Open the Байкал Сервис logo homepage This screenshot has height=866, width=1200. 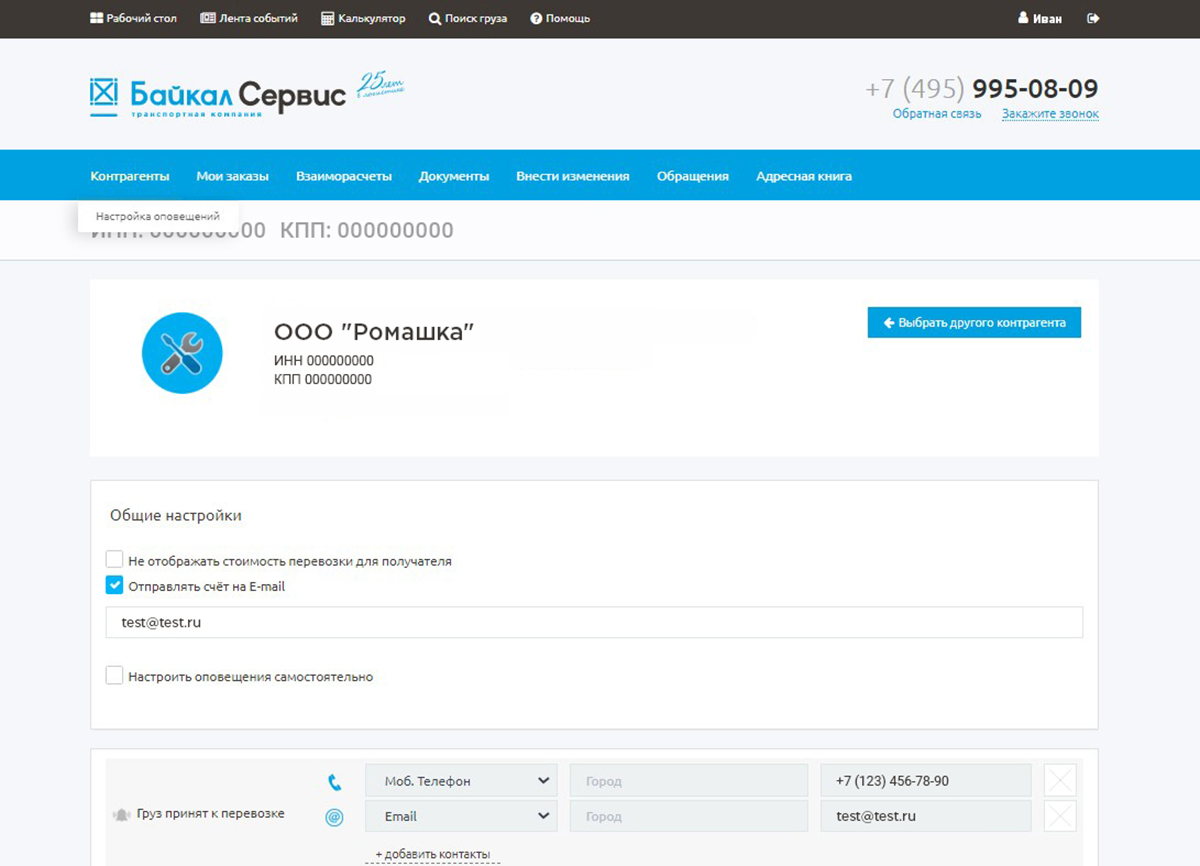tap(217, 96)
